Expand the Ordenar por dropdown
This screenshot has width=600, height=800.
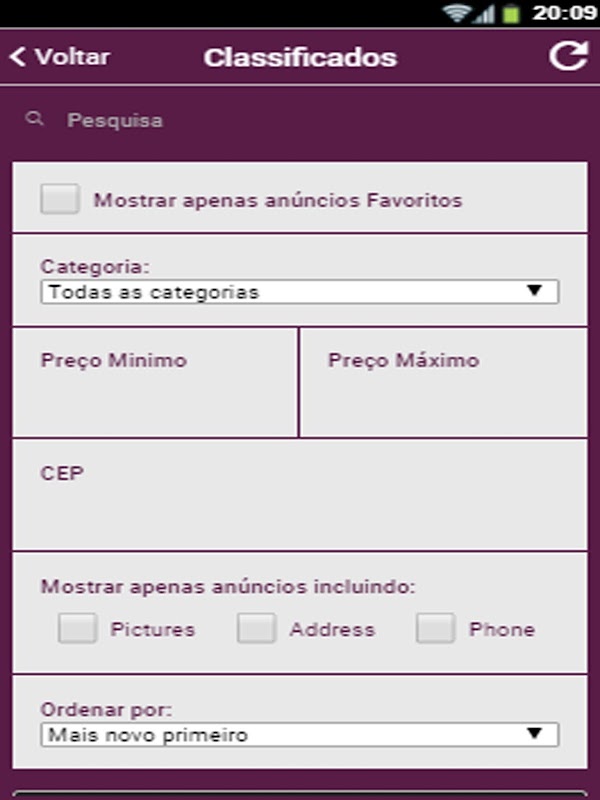(299, 735)
